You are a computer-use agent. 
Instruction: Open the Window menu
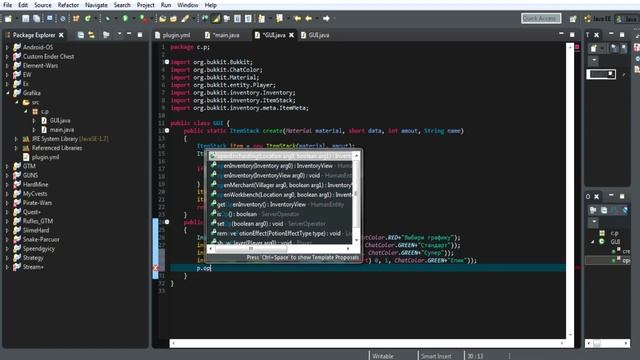click(x=188, y=5)
